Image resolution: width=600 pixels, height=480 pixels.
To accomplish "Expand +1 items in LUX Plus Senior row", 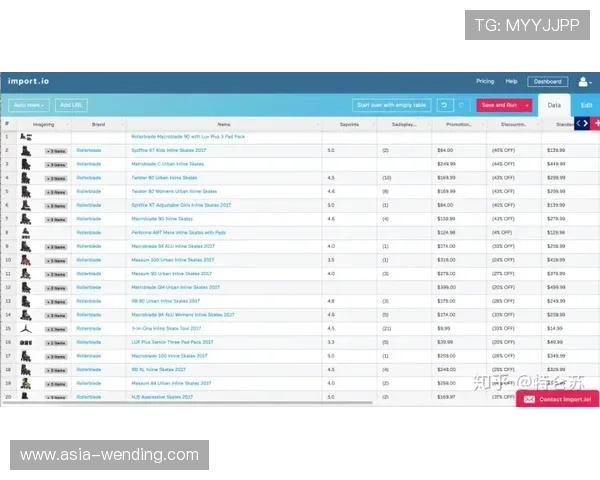I will [x=56, y=343].
